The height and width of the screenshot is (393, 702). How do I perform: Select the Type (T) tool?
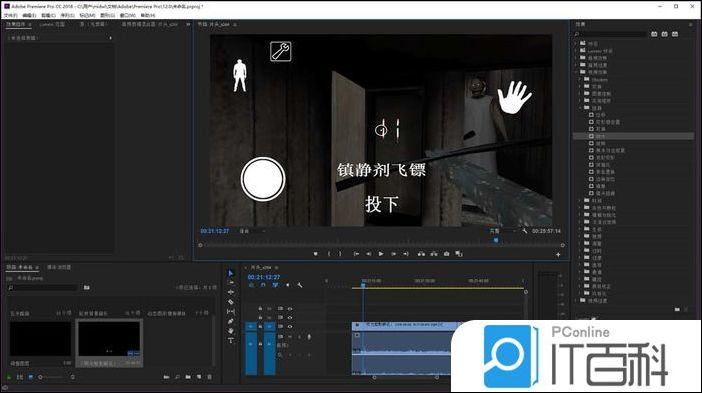(x=231, y=340)
